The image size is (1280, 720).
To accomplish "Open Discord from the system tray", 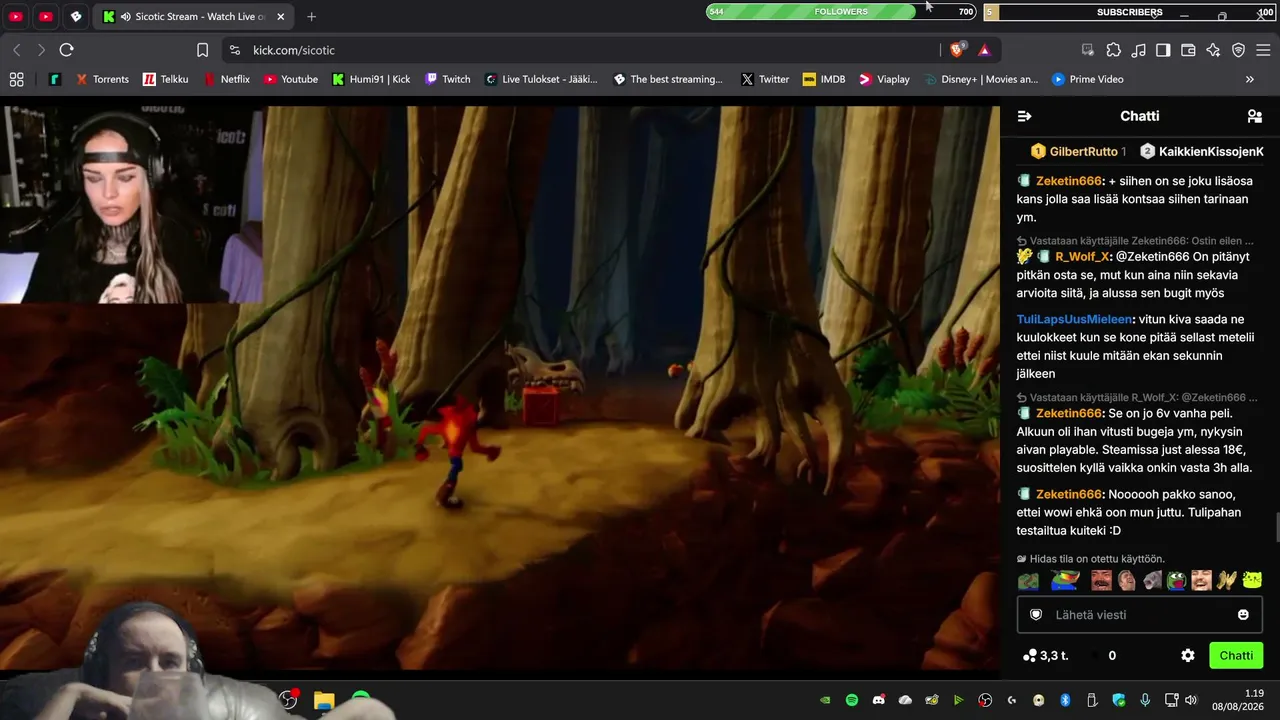I will (878, 700).
